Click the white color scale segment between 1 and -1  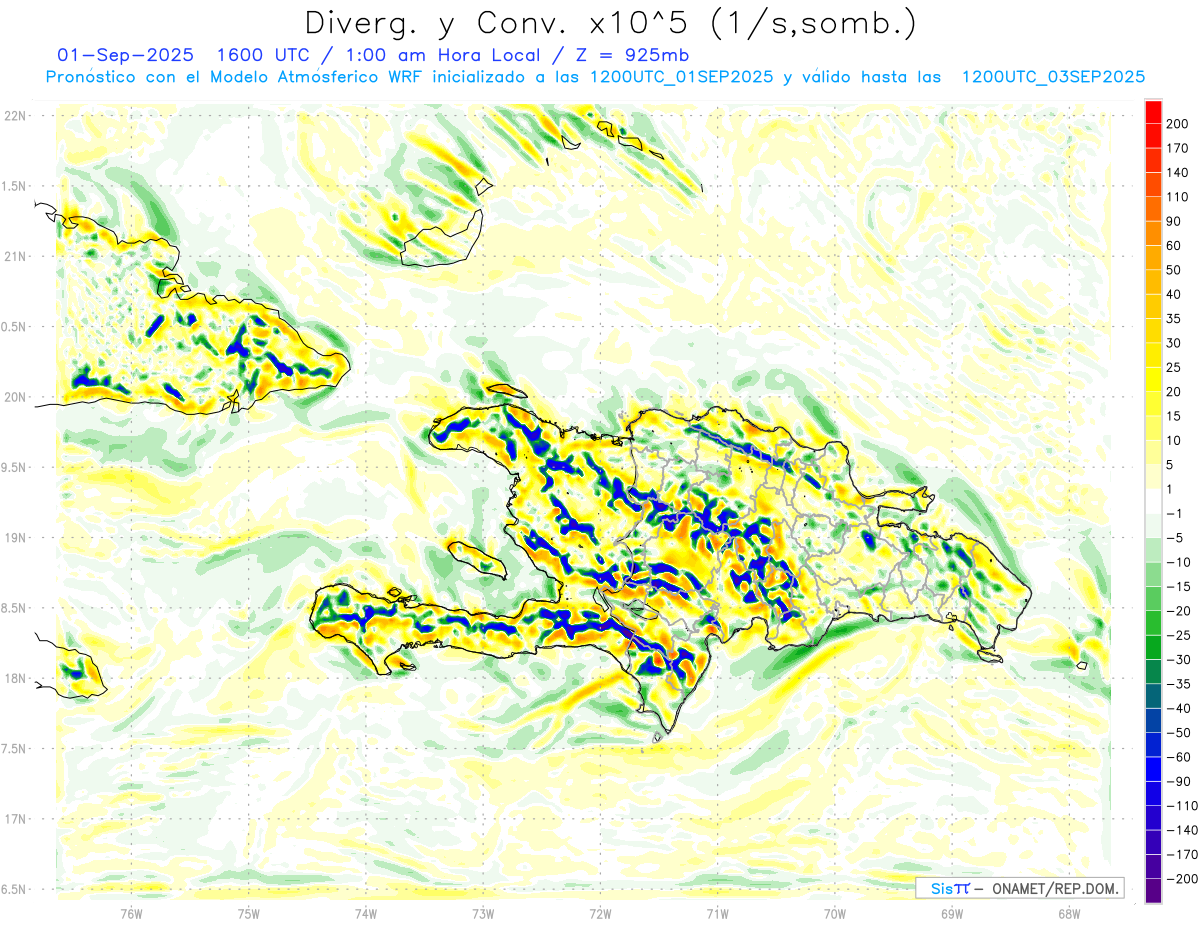[x=1153, y=501]
